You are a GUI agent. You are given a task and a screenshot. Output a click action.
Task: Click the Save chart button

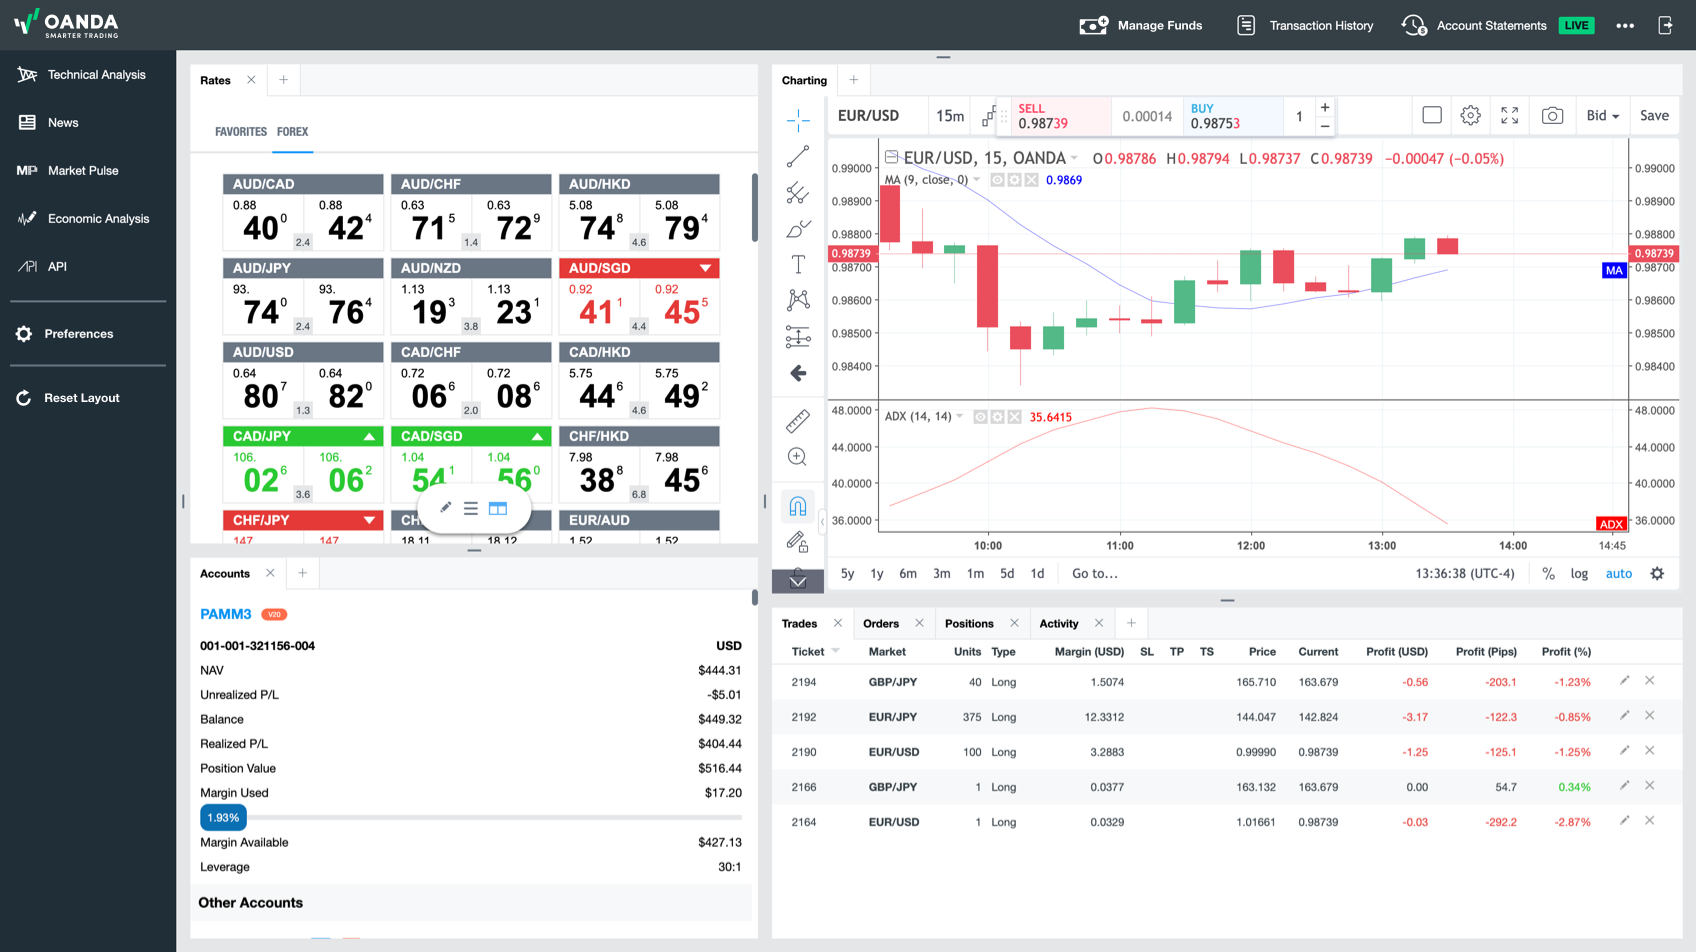(x=1654, y=116)
